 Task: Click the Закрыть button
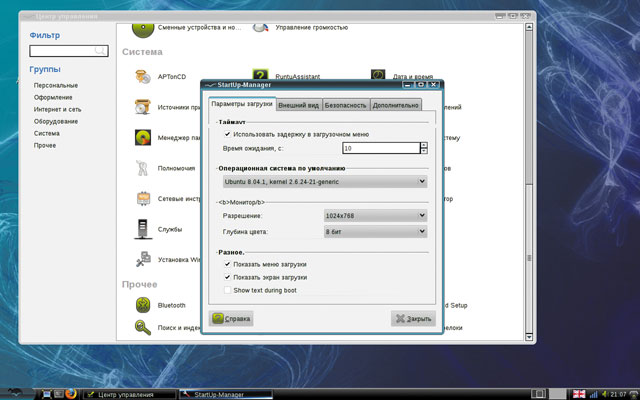(413, 319)
